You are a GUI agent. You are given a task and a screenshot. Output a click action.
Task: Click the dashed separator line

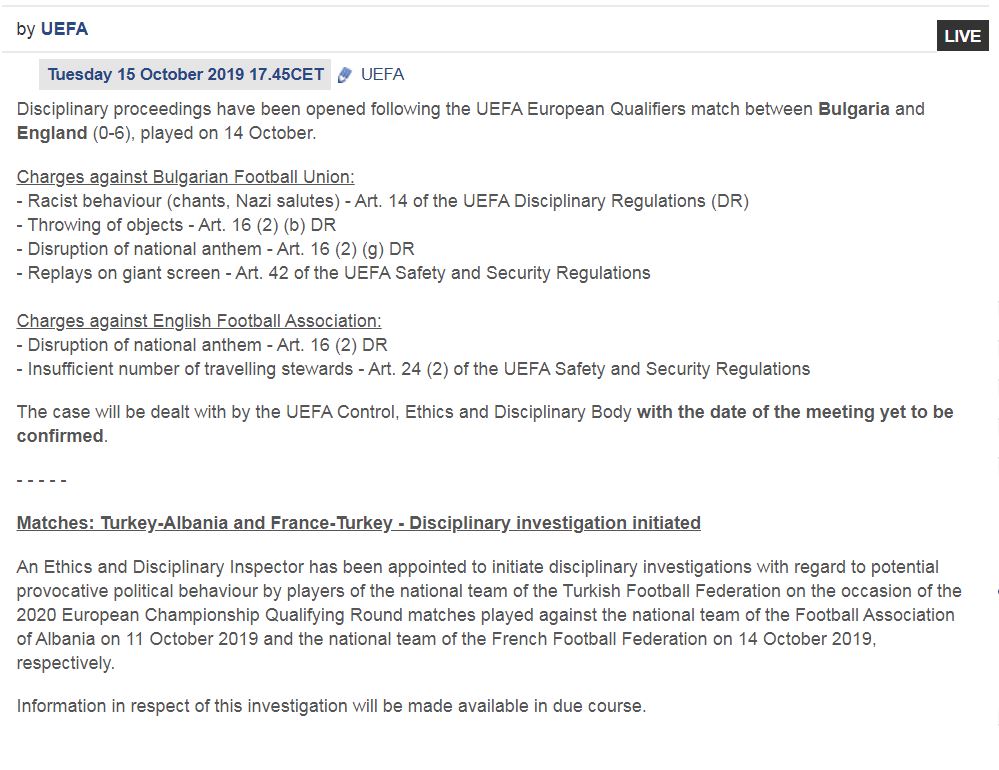point(42,481)
